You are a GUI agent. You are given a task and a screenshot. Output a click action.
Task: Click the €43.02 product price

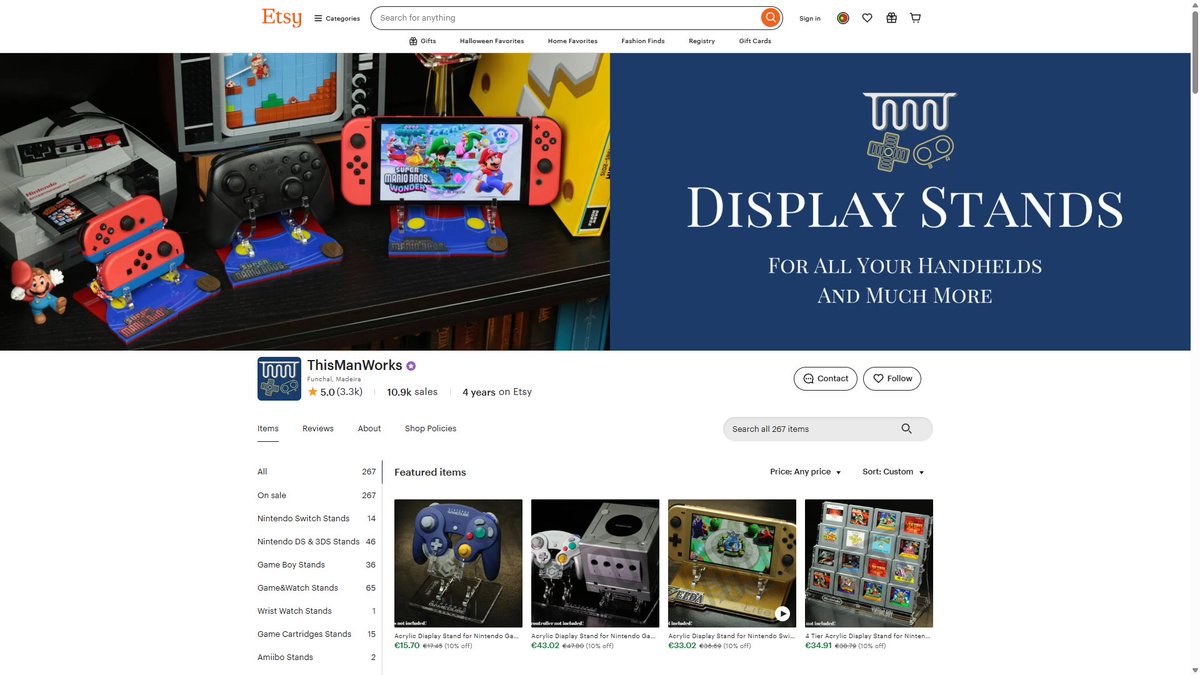pos(545,646)
